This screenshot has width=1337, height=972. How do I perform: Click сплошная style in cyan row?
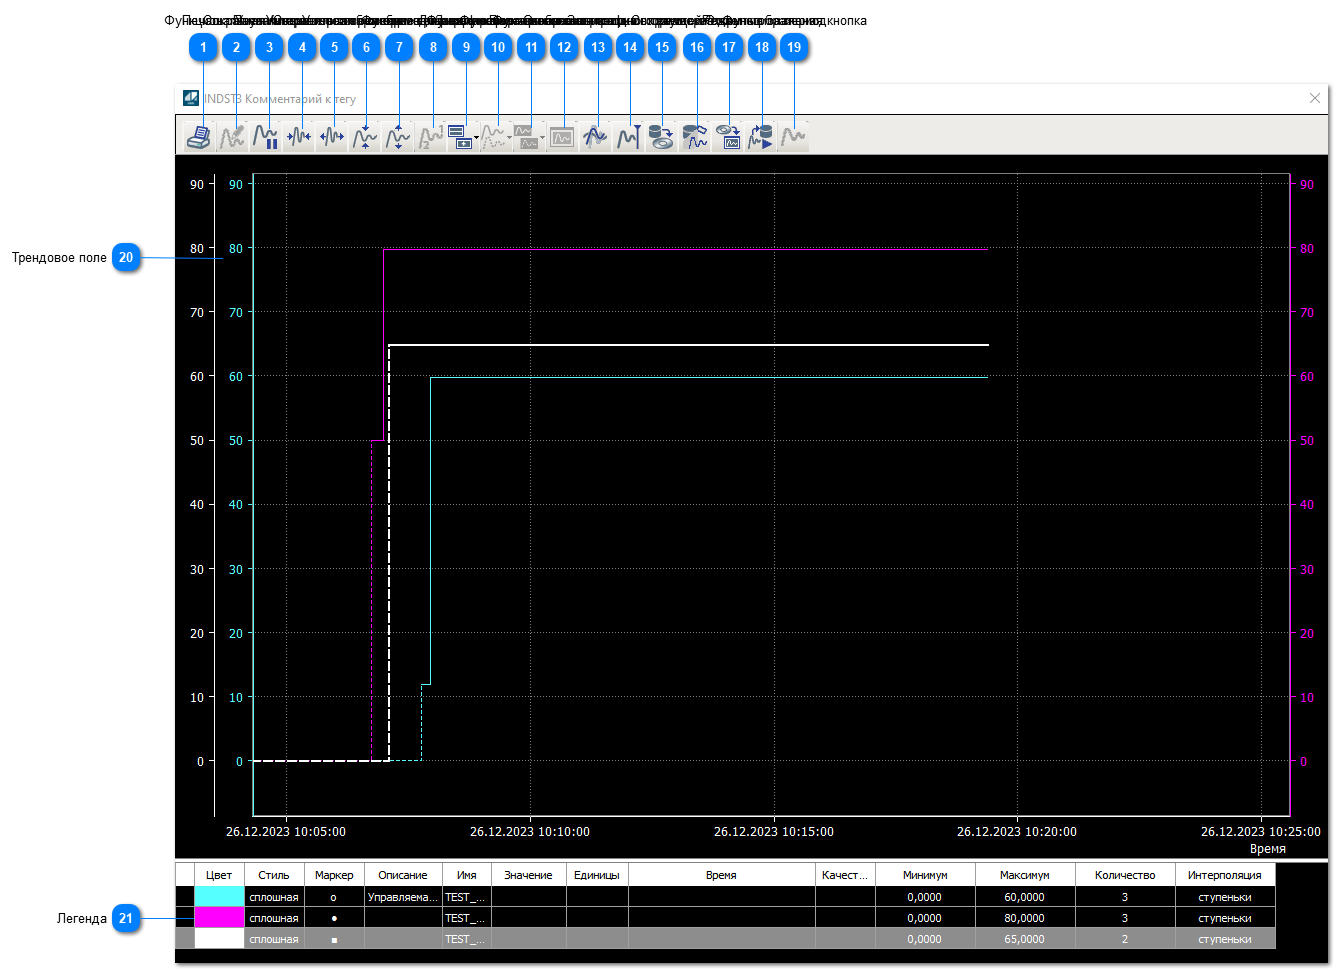(x=274, y=897)
